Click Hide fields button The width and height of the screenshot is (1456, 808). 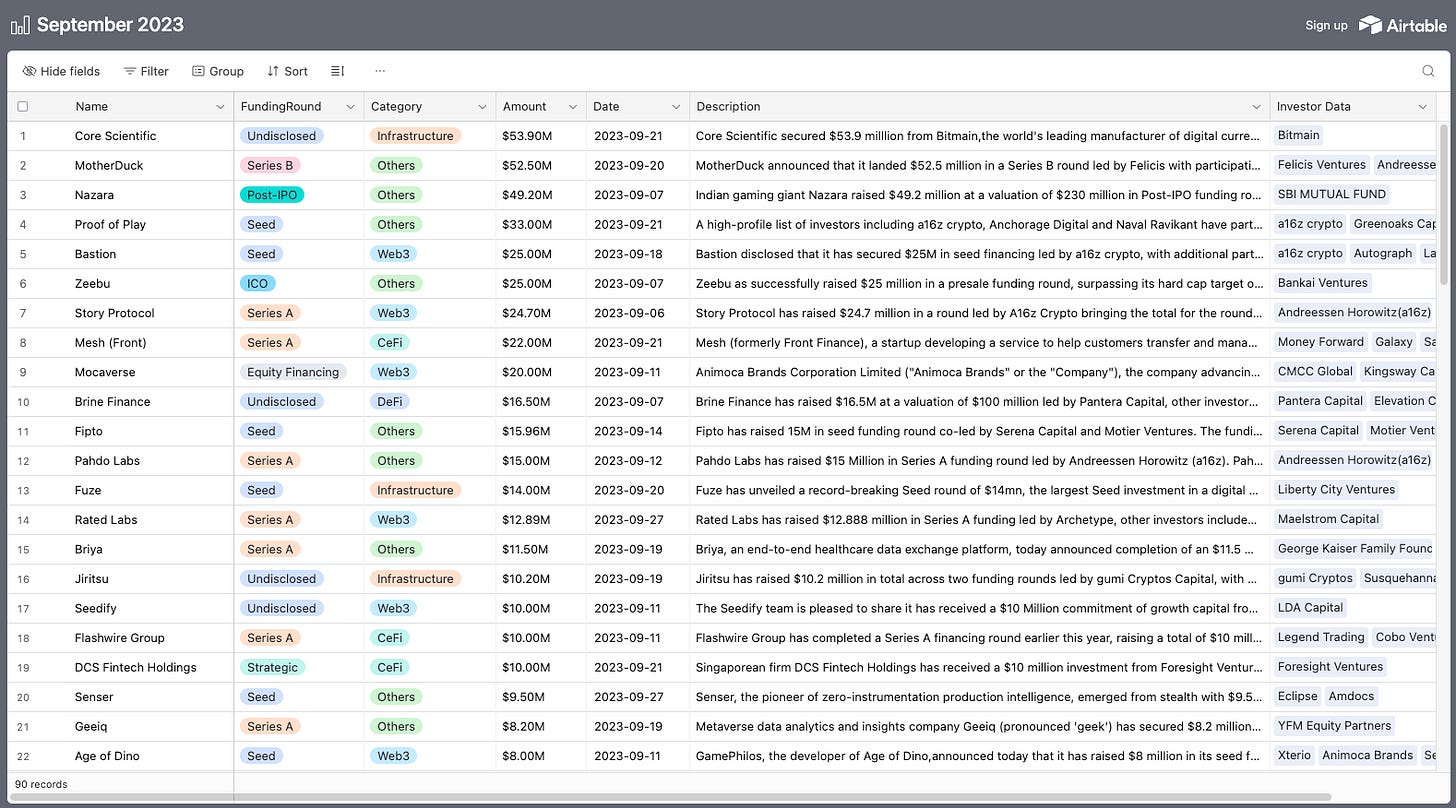(x=61, y=71)
